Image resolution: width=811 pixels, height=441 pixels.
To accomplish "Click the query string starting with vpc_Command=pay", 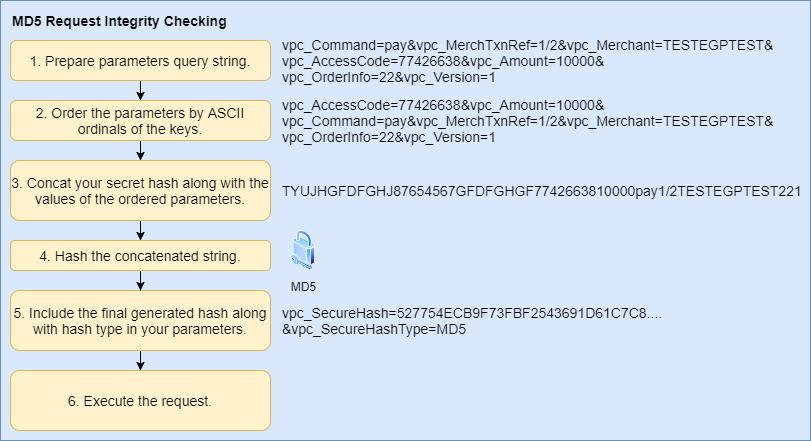I will tap(528, 47).
